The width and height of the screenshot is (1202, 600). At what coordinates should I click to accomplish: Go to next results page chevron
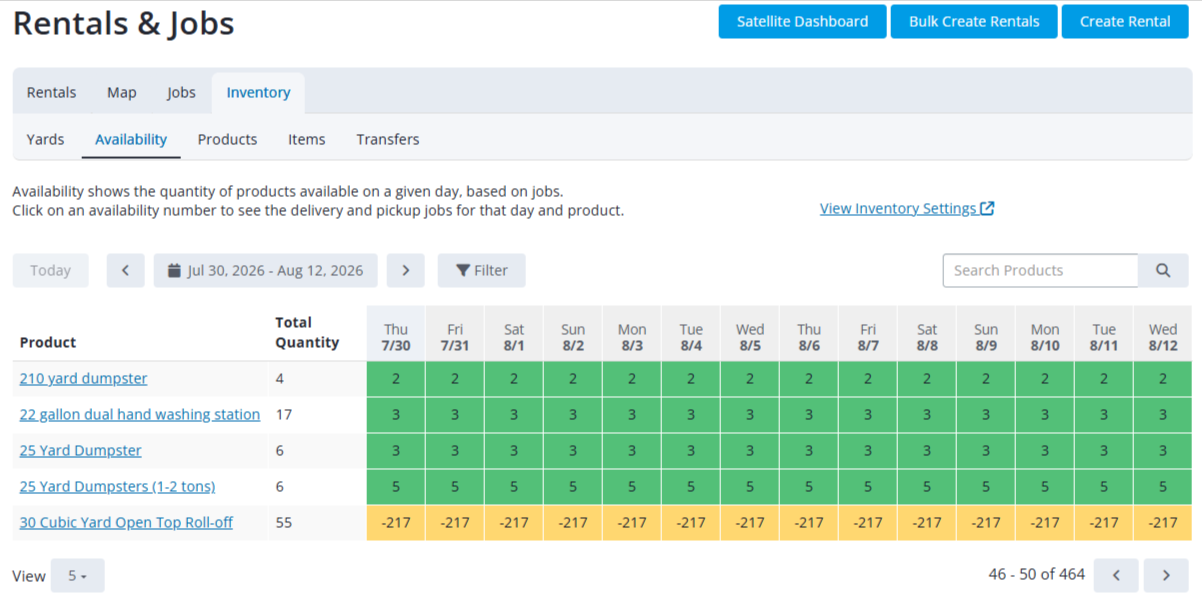point(1166,575)
